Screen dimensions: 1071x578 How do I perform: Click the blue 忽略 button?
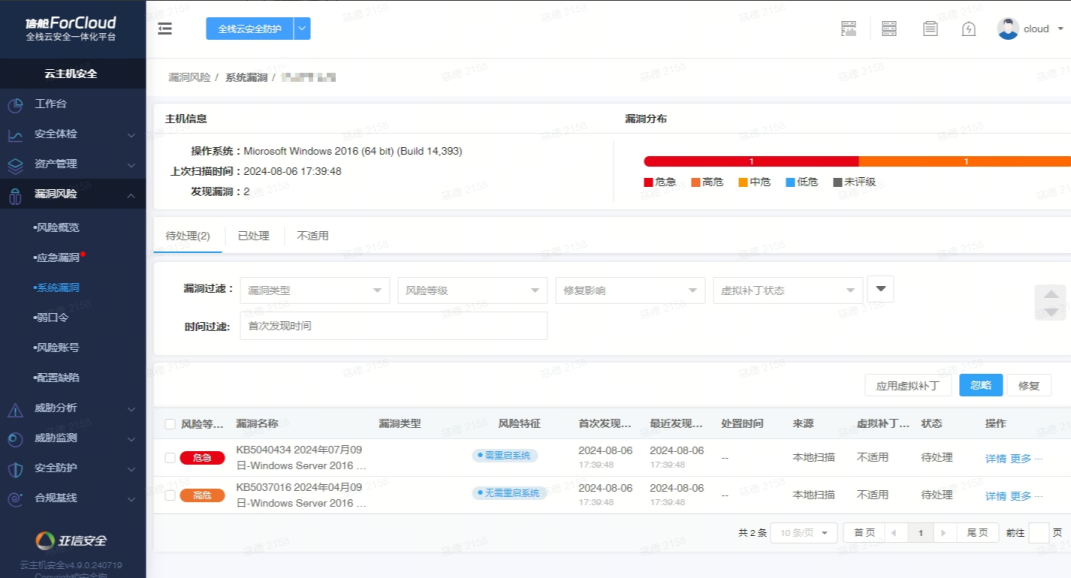[x=981, y=385]
